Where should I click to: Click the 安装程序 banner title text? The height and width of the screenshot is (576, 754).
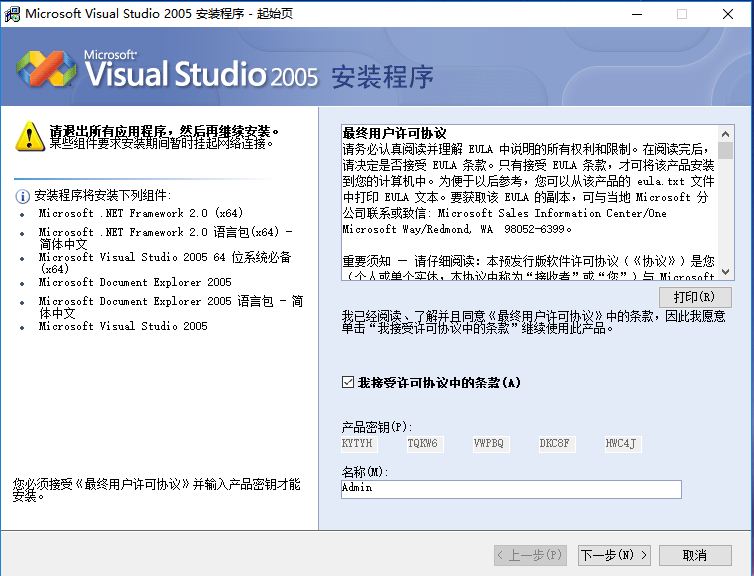(382, 77)
